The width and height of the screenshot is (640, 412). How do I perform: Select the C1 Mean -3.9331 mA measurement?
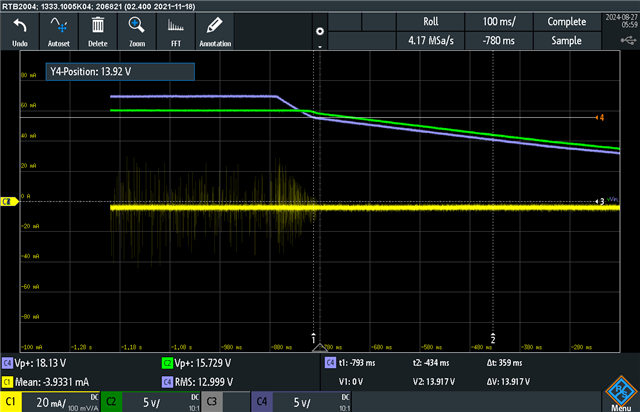click(x=46, y=382)
